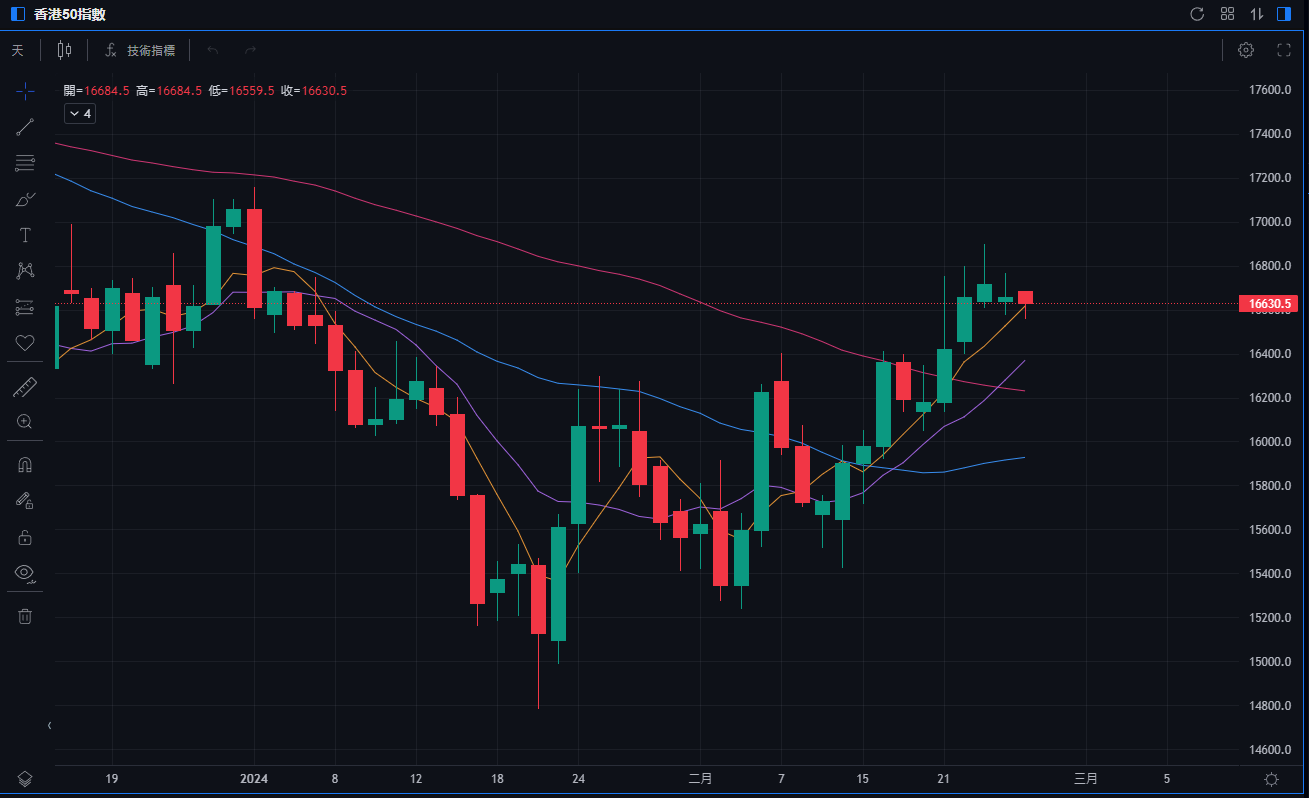
Task: Click the 17000.0 price axis label
Action: [1271, 222]
